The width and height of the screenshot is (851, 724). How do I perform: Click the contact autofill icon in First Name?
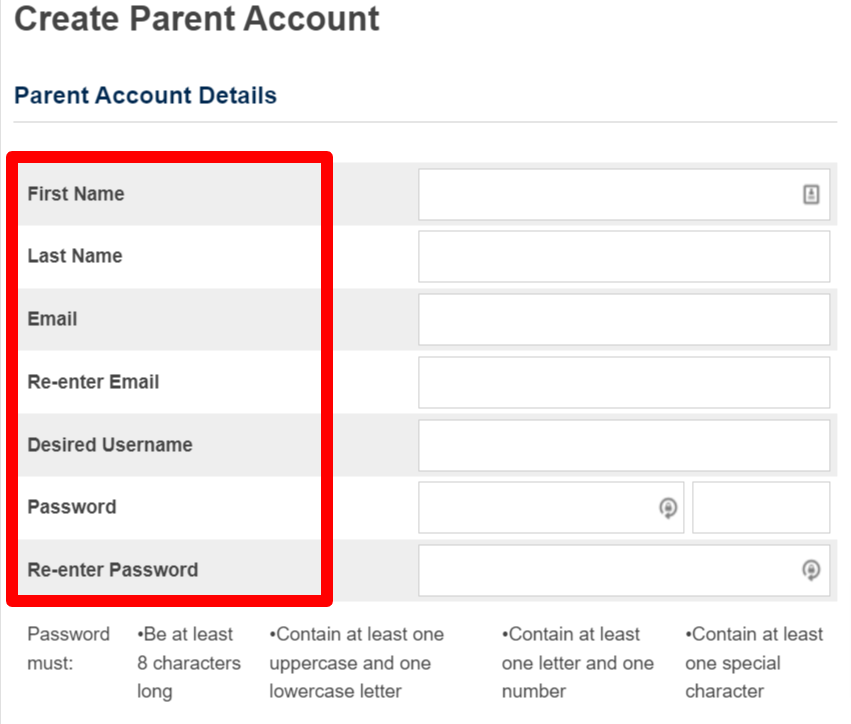811,194
